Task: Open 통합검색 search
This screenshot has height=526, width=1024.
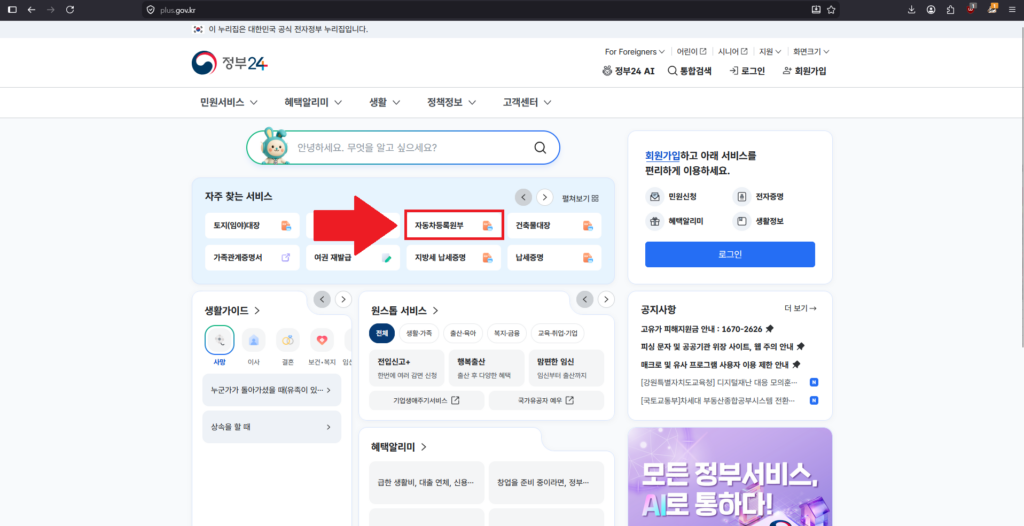Action: coord(690,71)
